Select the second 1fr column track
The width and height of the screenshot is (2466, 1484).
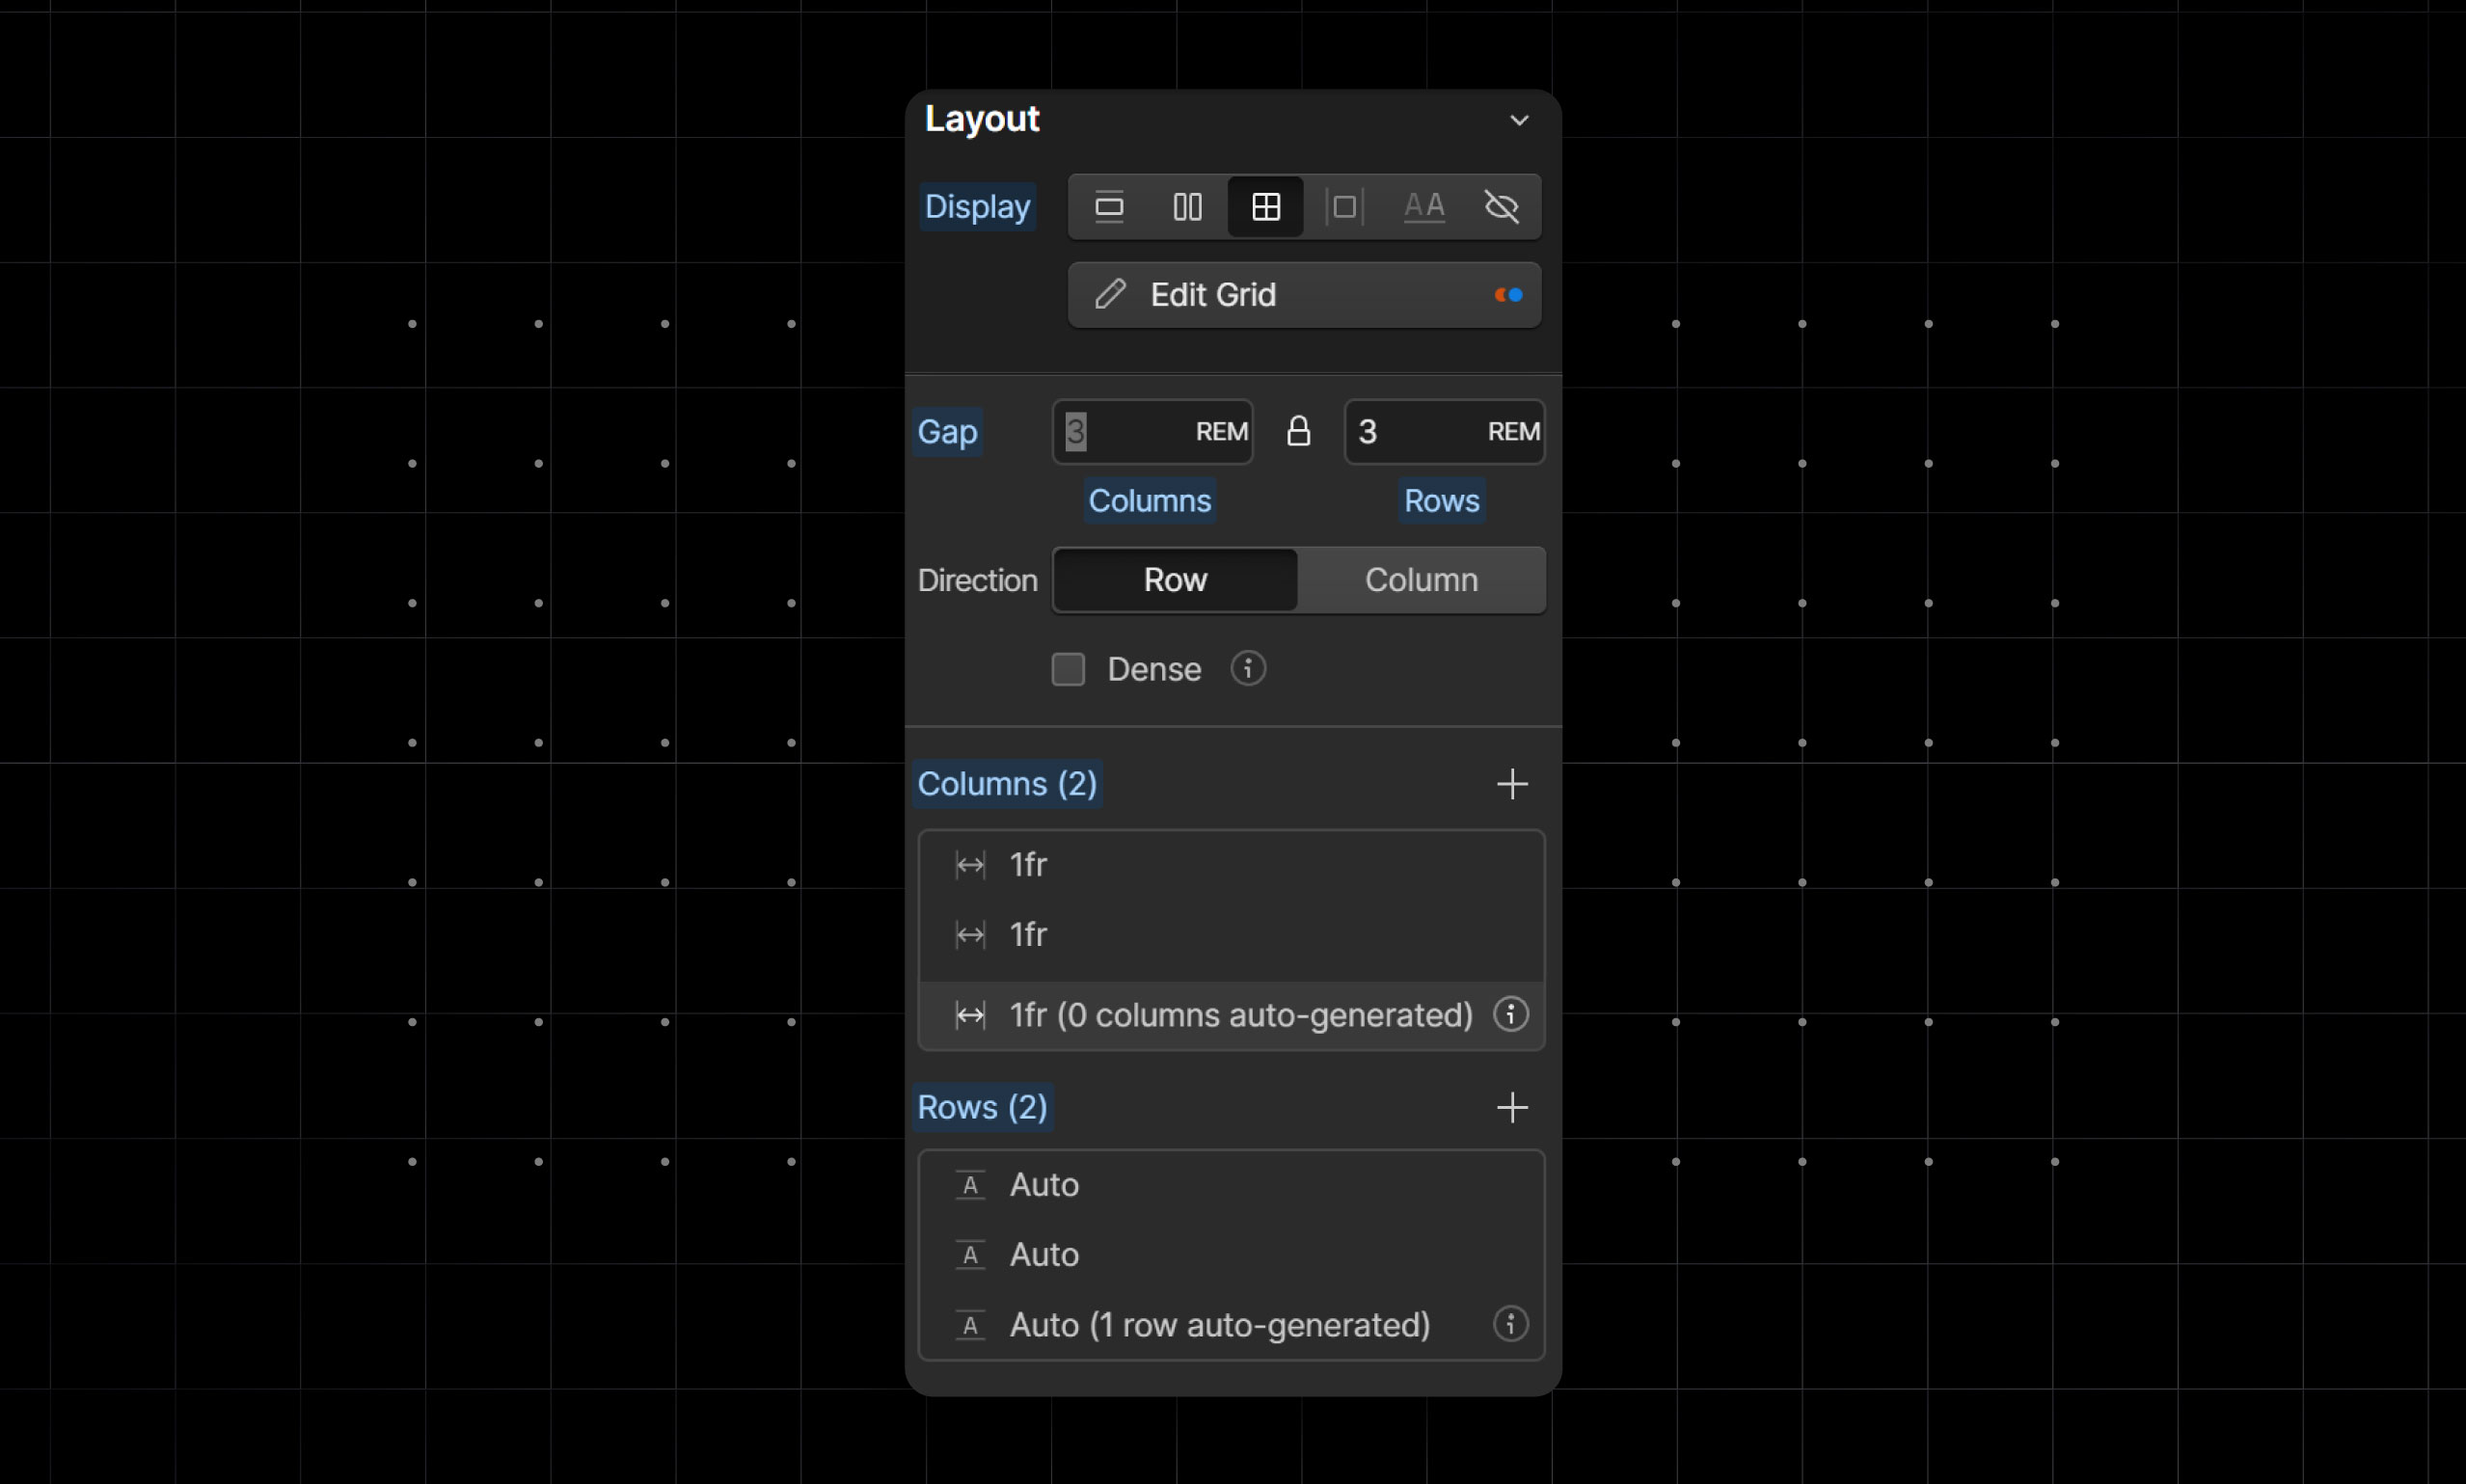pos(1232,935)
